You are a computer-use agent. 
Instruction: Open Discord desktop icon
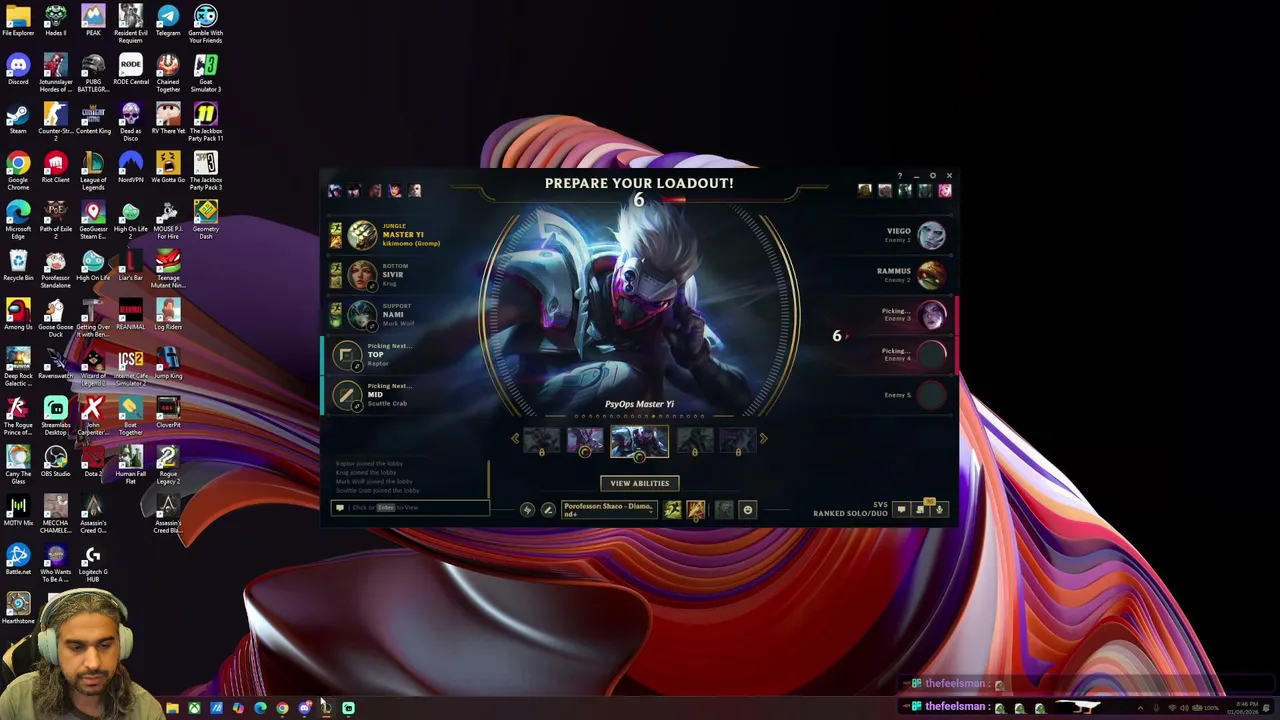(18, 69)
